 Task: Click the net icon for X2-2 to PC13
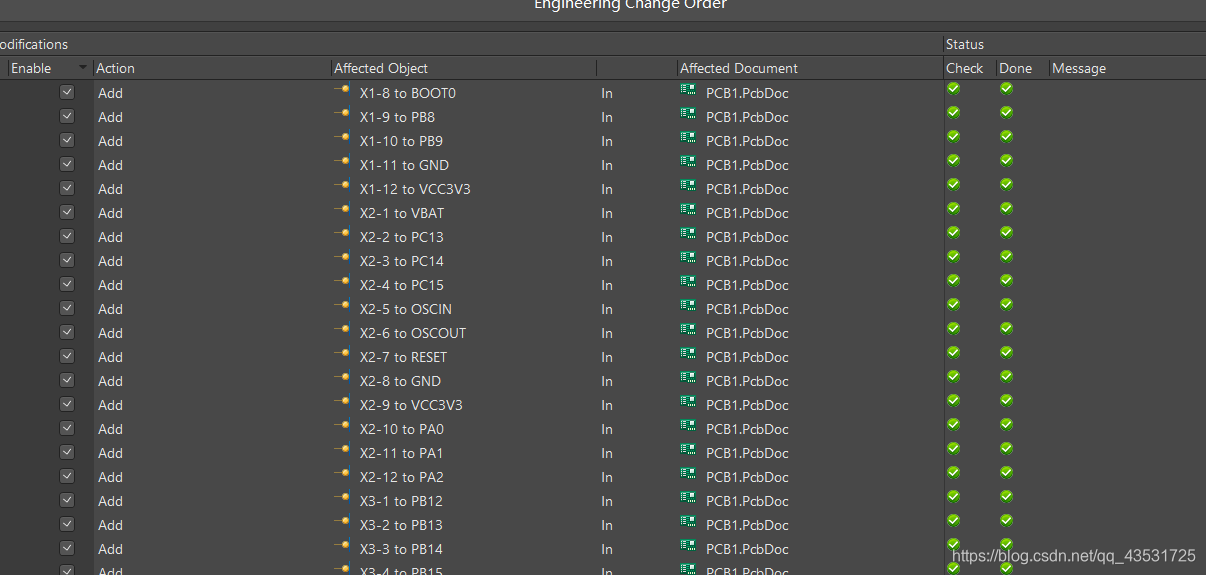click(342, 234)
